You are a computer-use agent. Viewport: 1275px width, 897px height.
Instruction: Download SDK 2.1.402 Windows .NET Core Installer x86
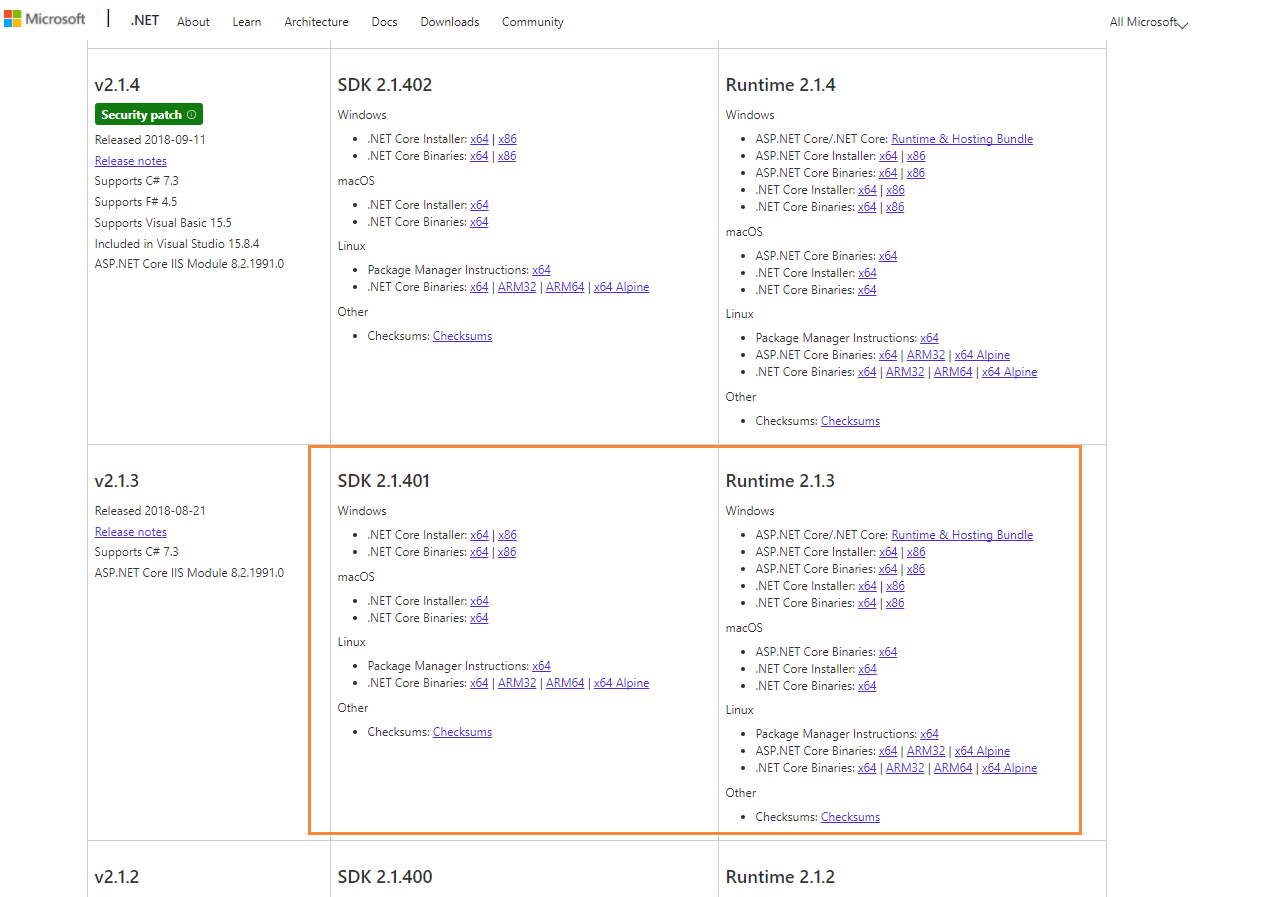pos(507,139)
